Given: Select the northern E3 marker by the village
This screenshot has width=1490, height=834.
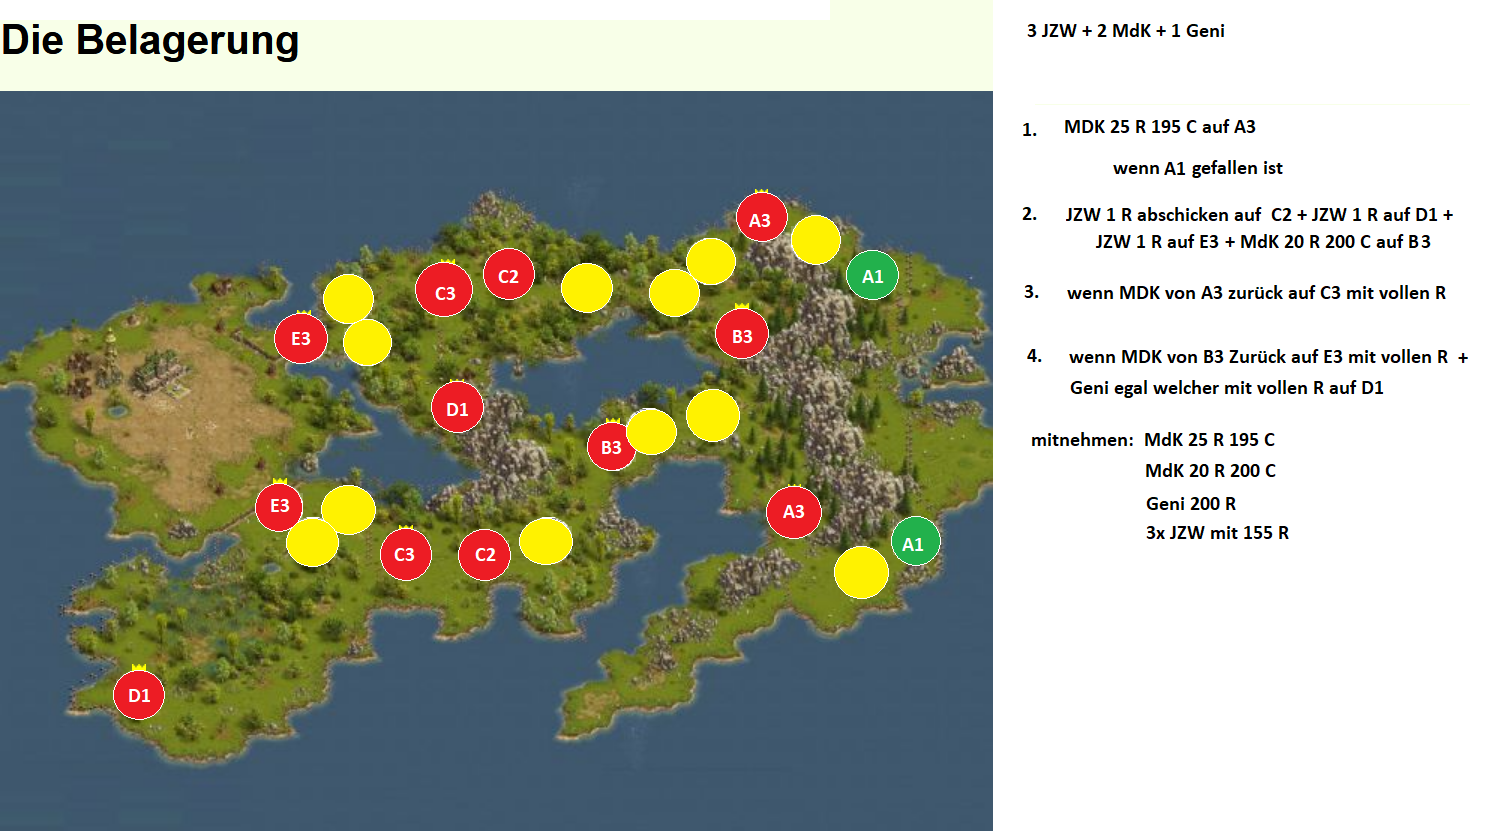Looking at the screenshot, I should (301, 338).
